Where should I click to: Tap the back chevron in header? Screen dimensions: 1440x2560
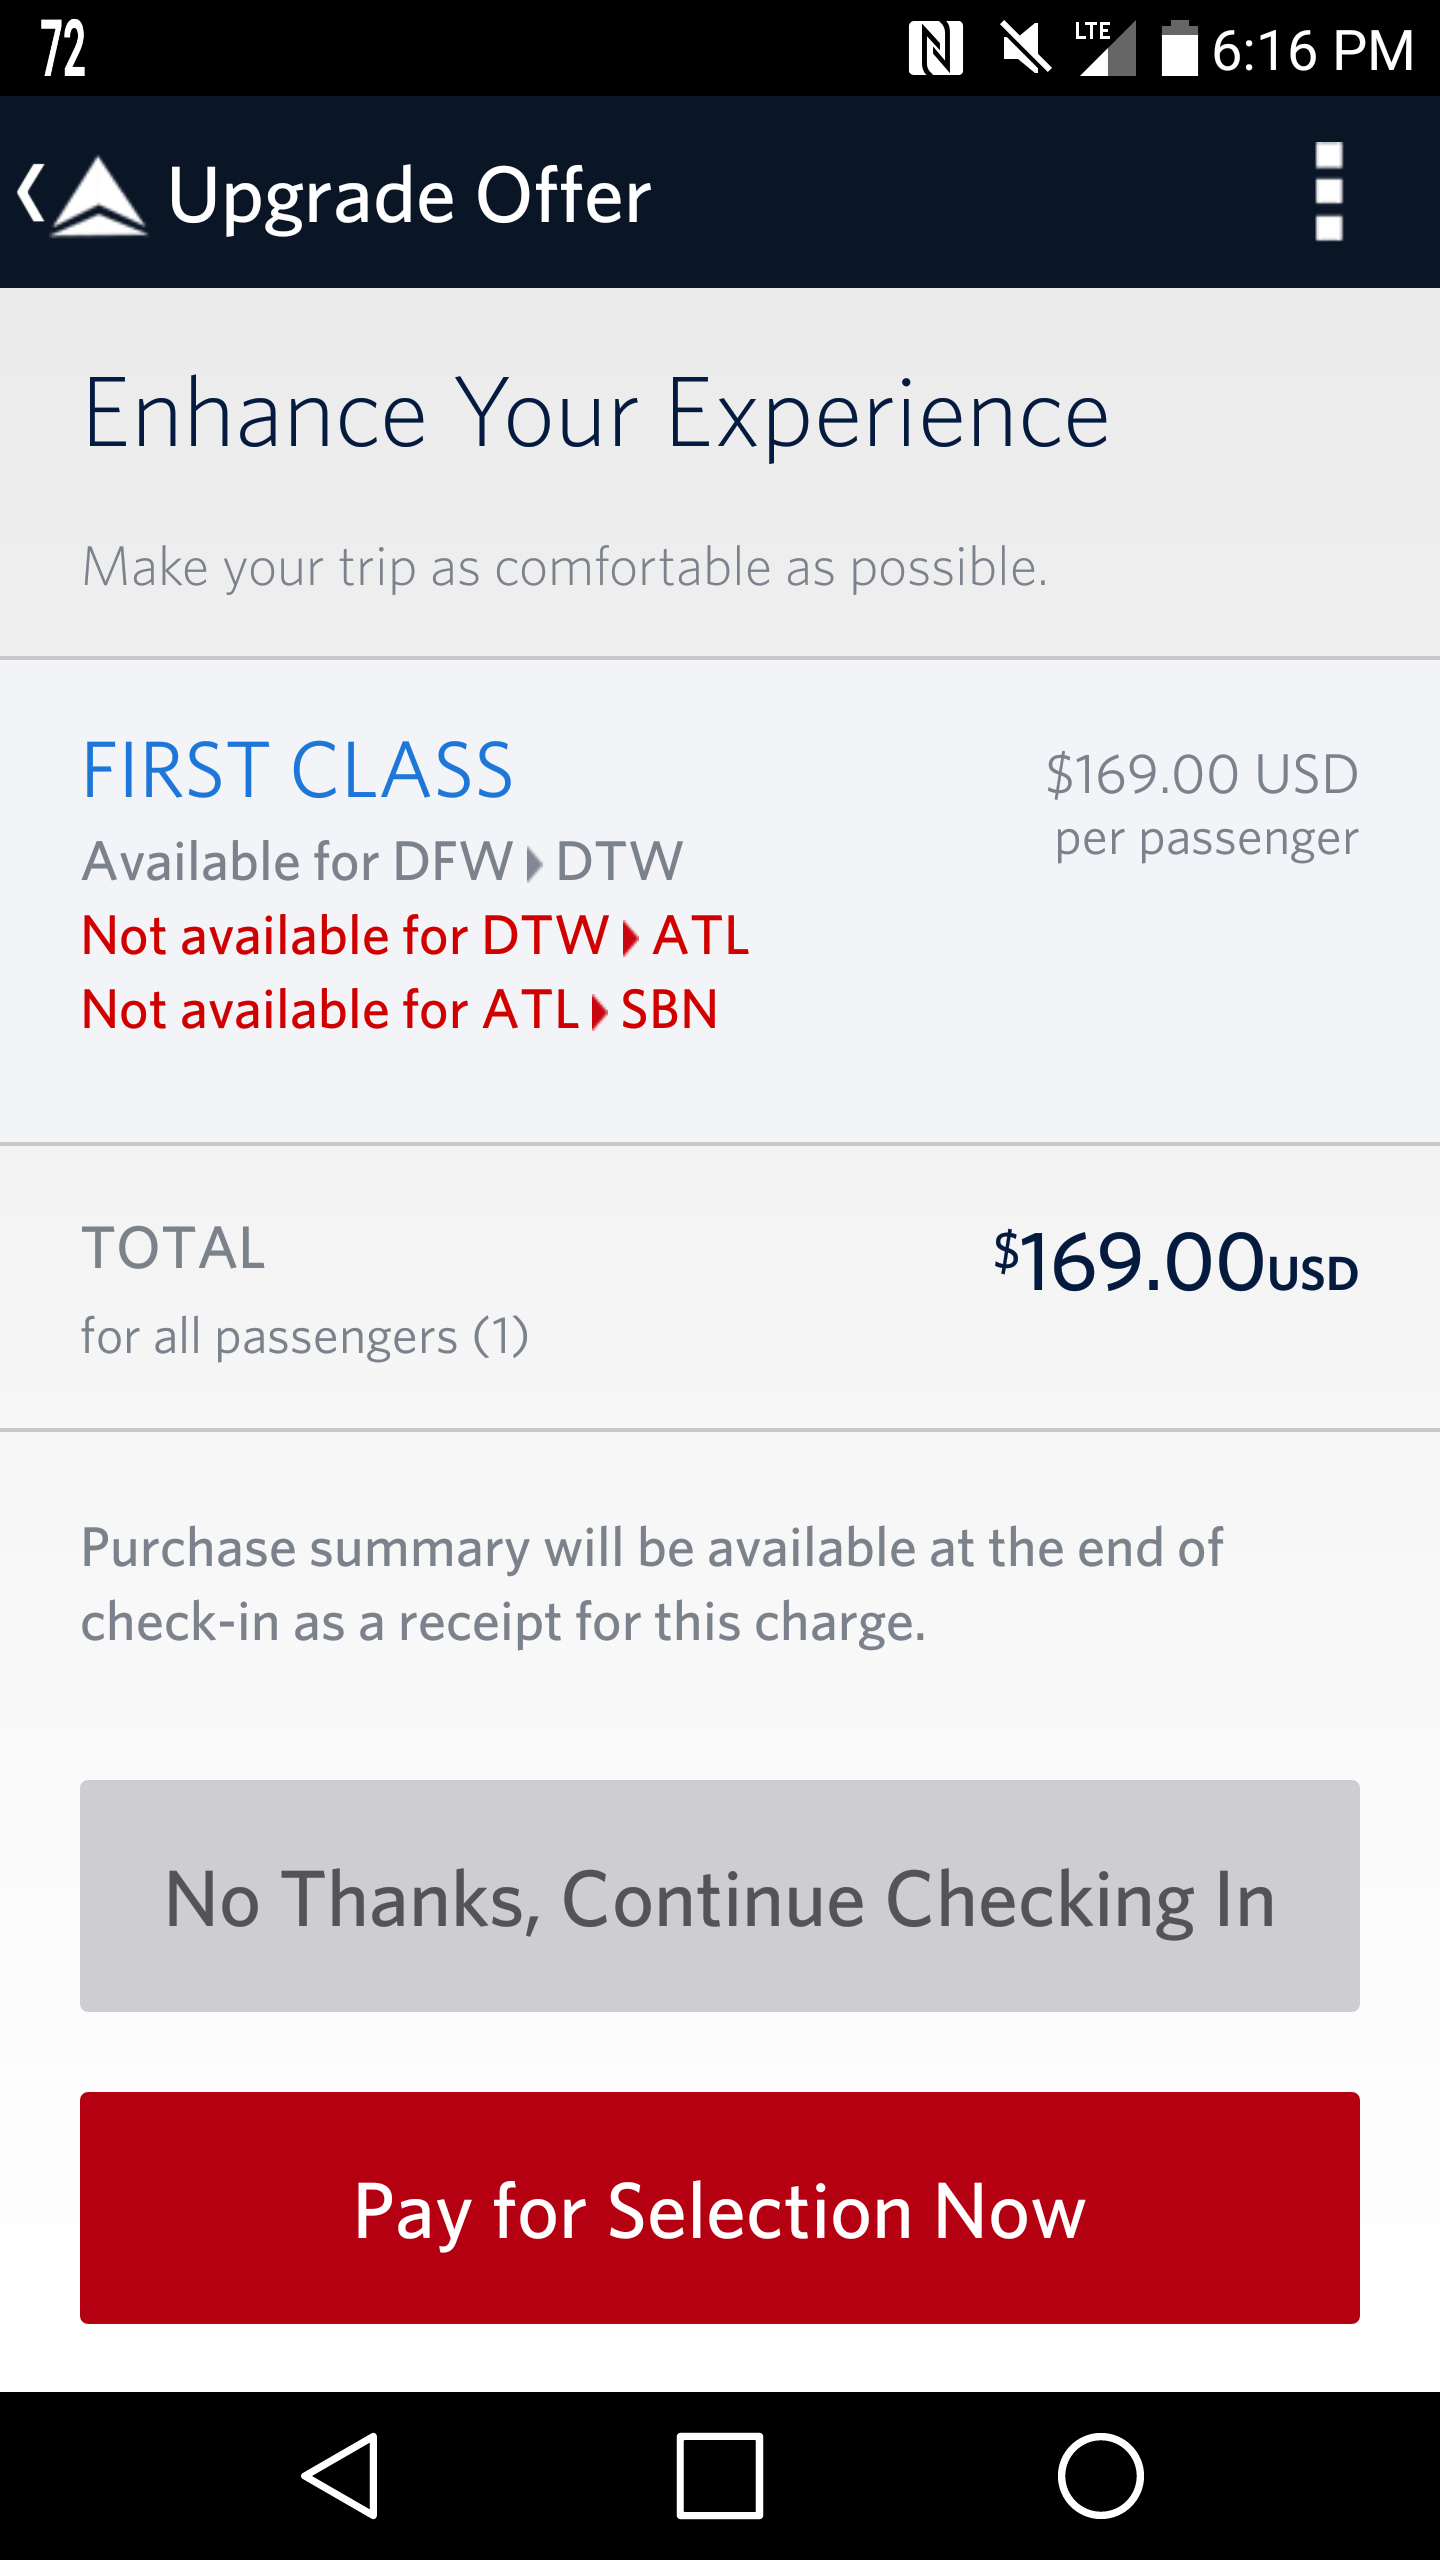pos(32,193)
